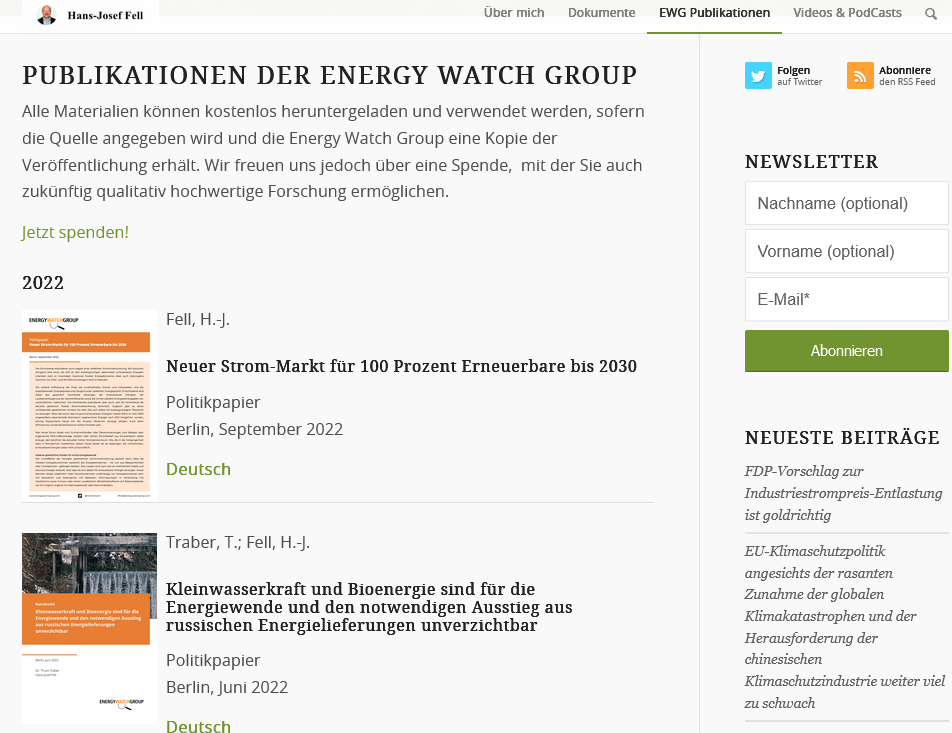Click Deutsch link under Strom-Markt paper
952x733 pixels.
(198, 469)
